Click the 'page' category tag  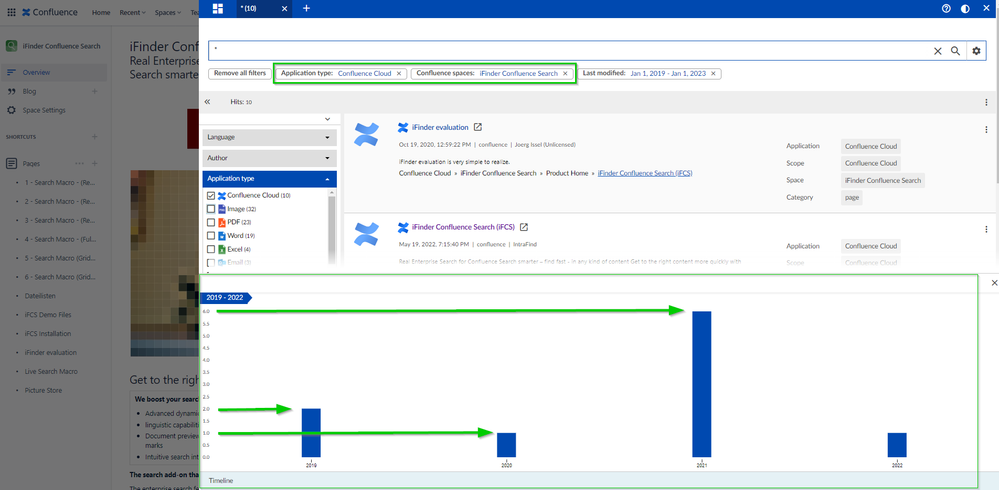pos(852,198)
